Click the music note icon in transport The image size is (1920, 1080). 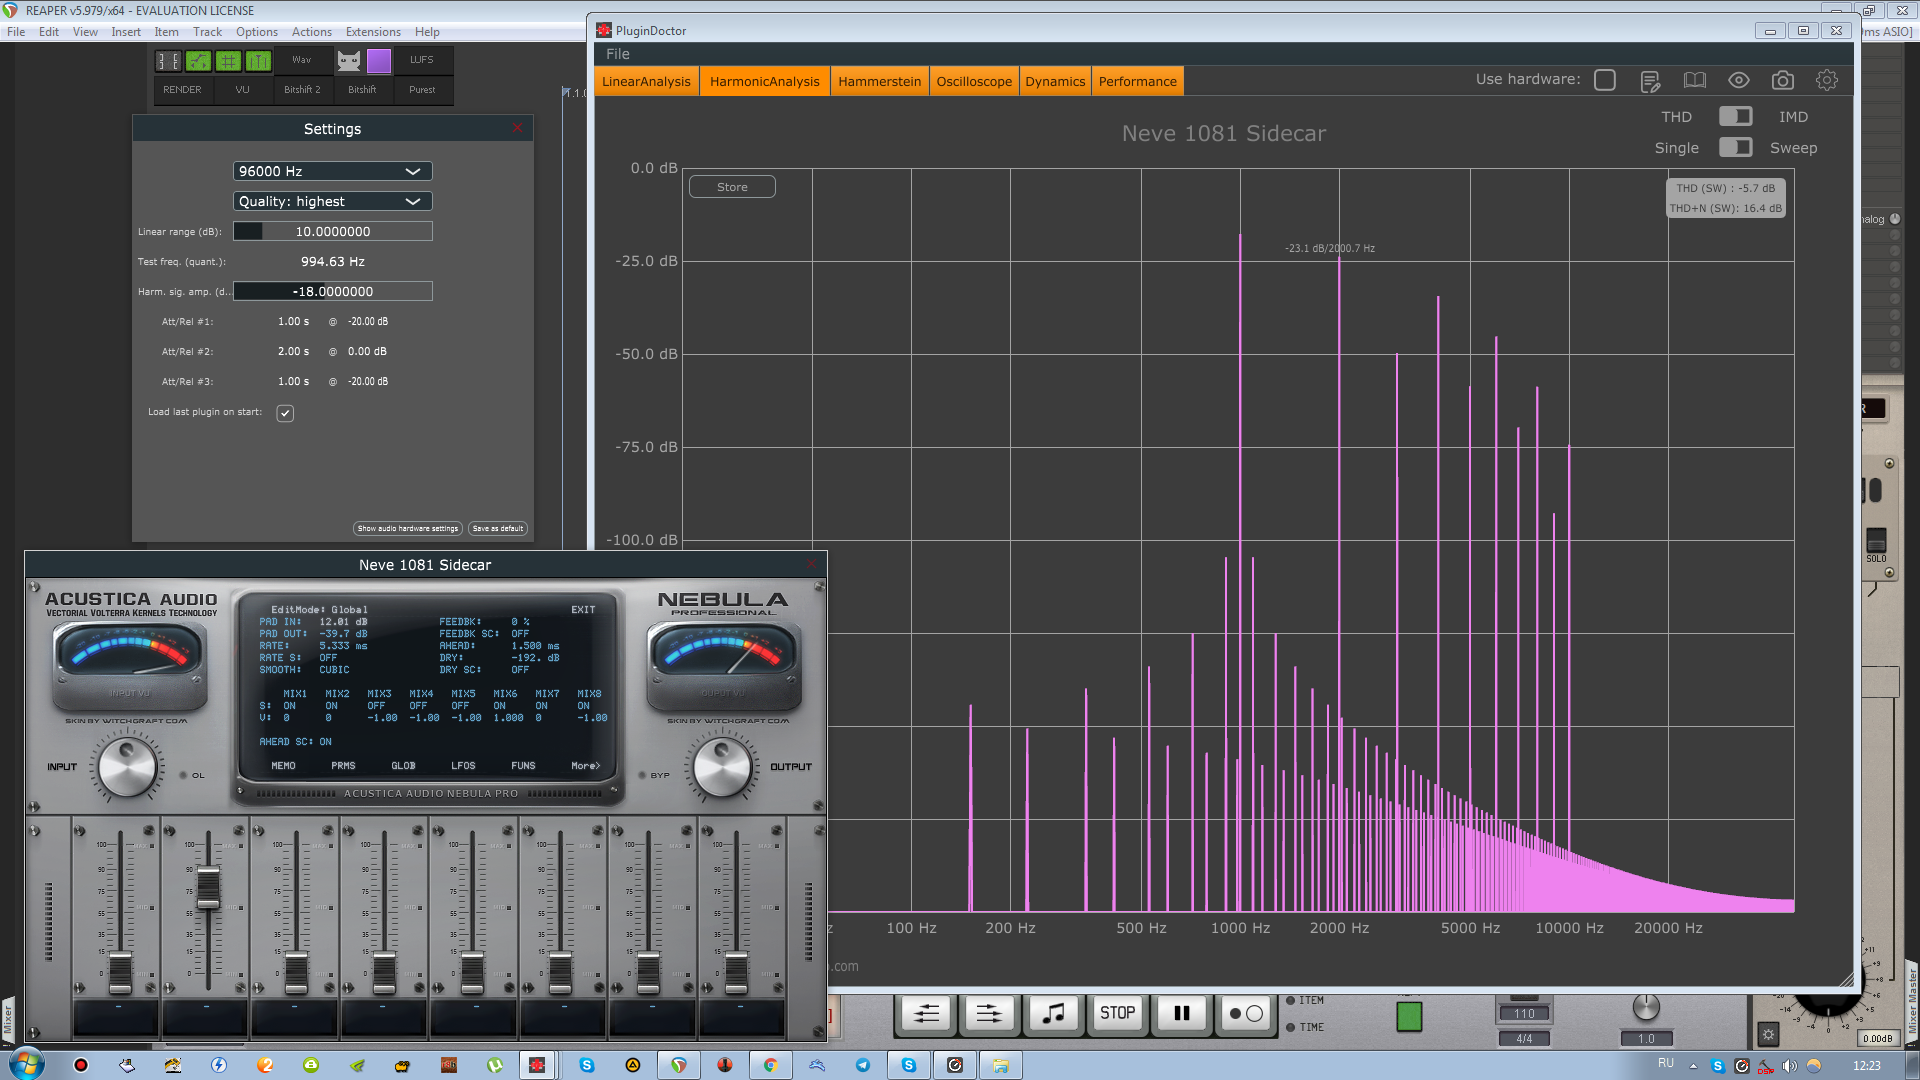click(1053, 1014)
